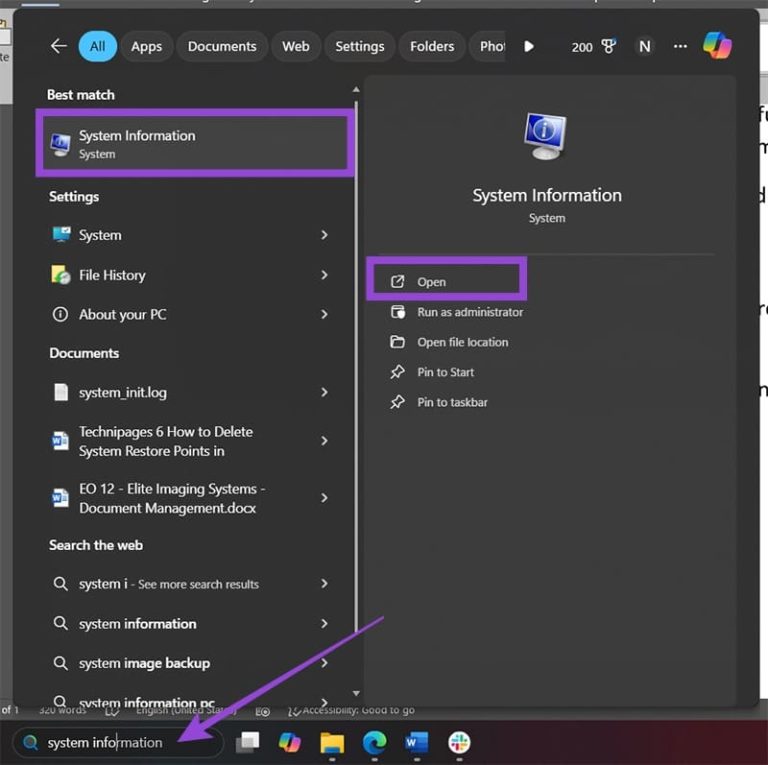Choose Run as administrator
The height and width of the screenshot is (765, 768).
click(469, 312)
